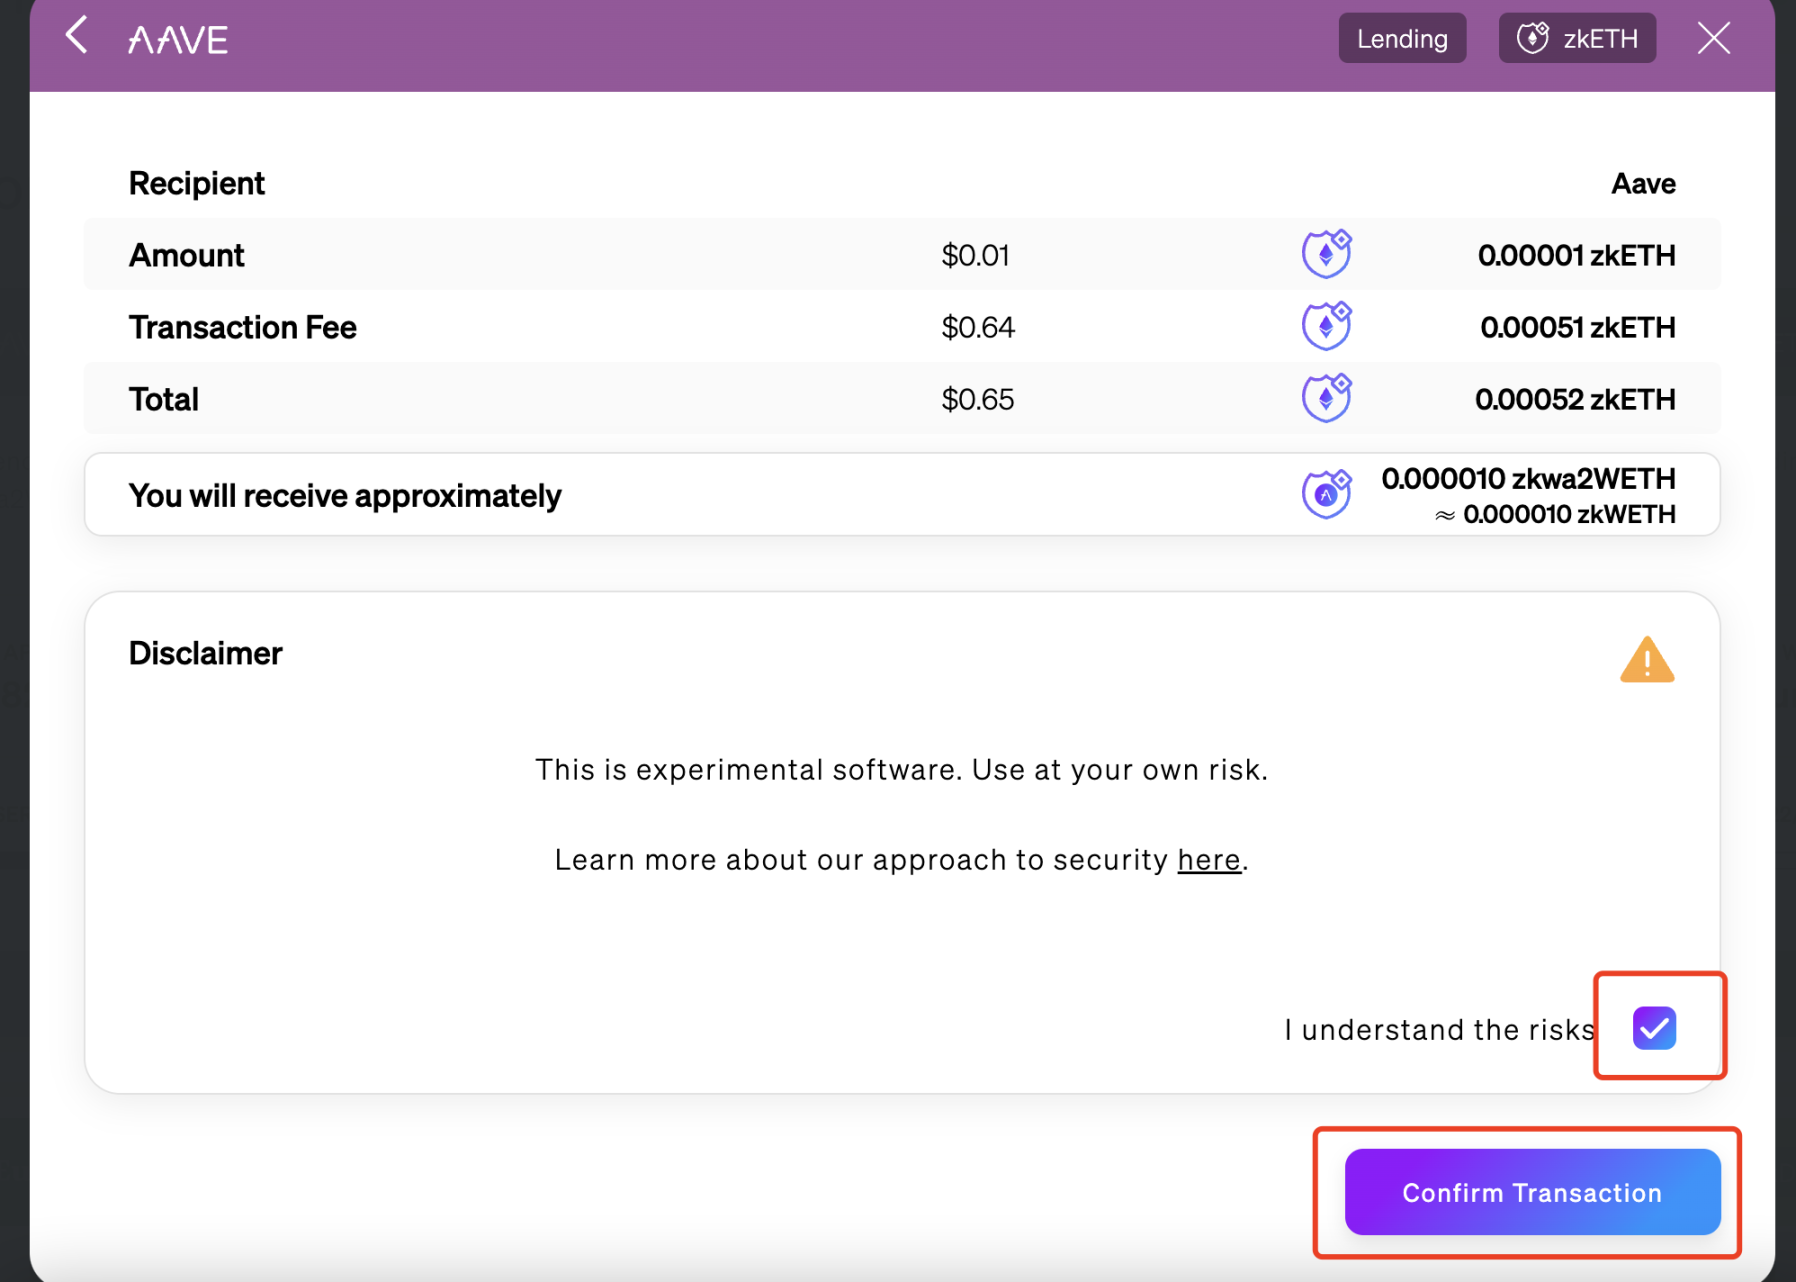Click the Aave recipient name

(x=1642, y=184)
